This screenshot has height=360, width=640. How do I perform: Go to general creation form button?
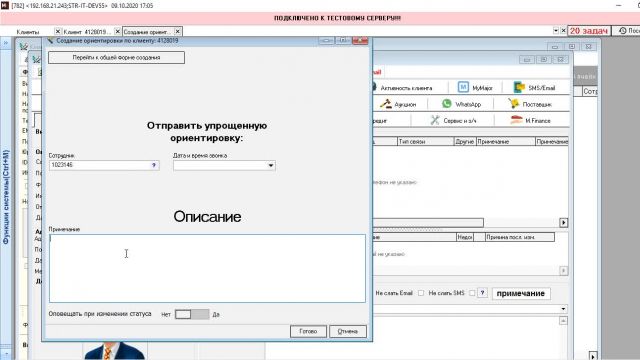tap(116, 58)
